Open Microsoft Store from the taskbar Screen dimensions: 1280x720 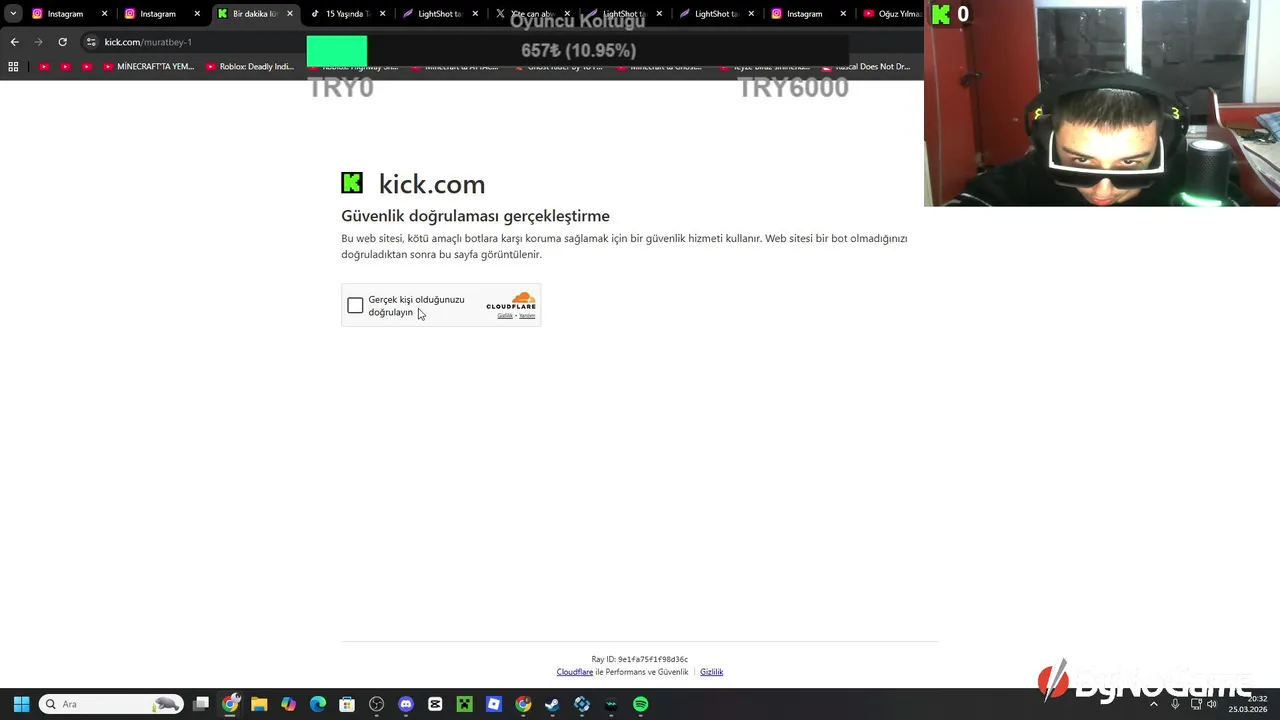click(x=347, y=704)
